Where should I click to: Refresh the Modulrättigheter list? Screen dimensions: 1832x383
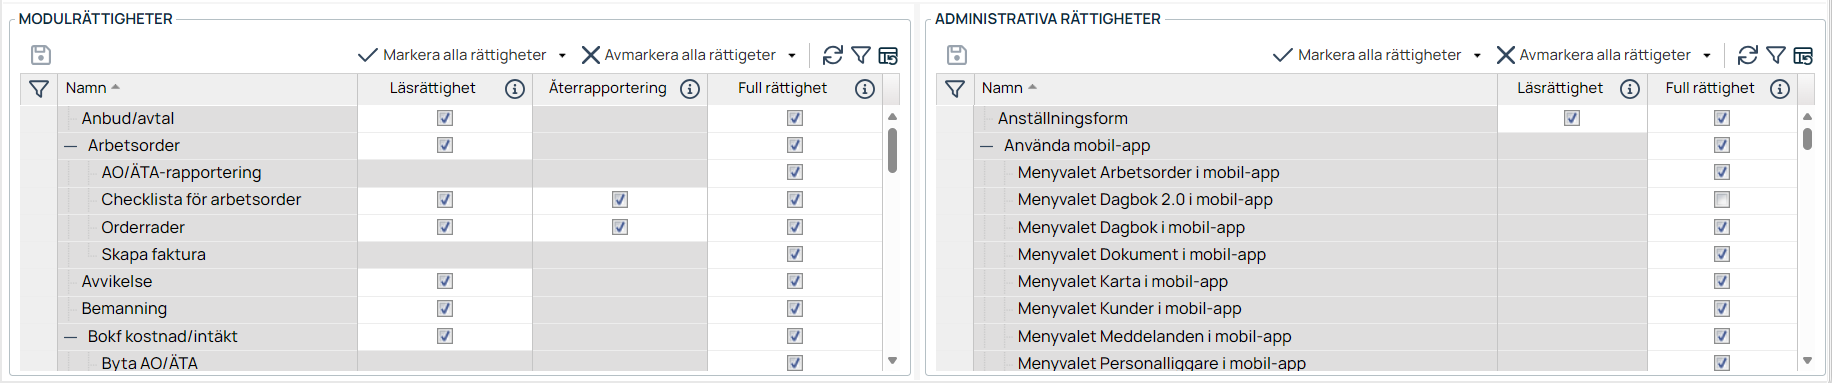point(832,55)
